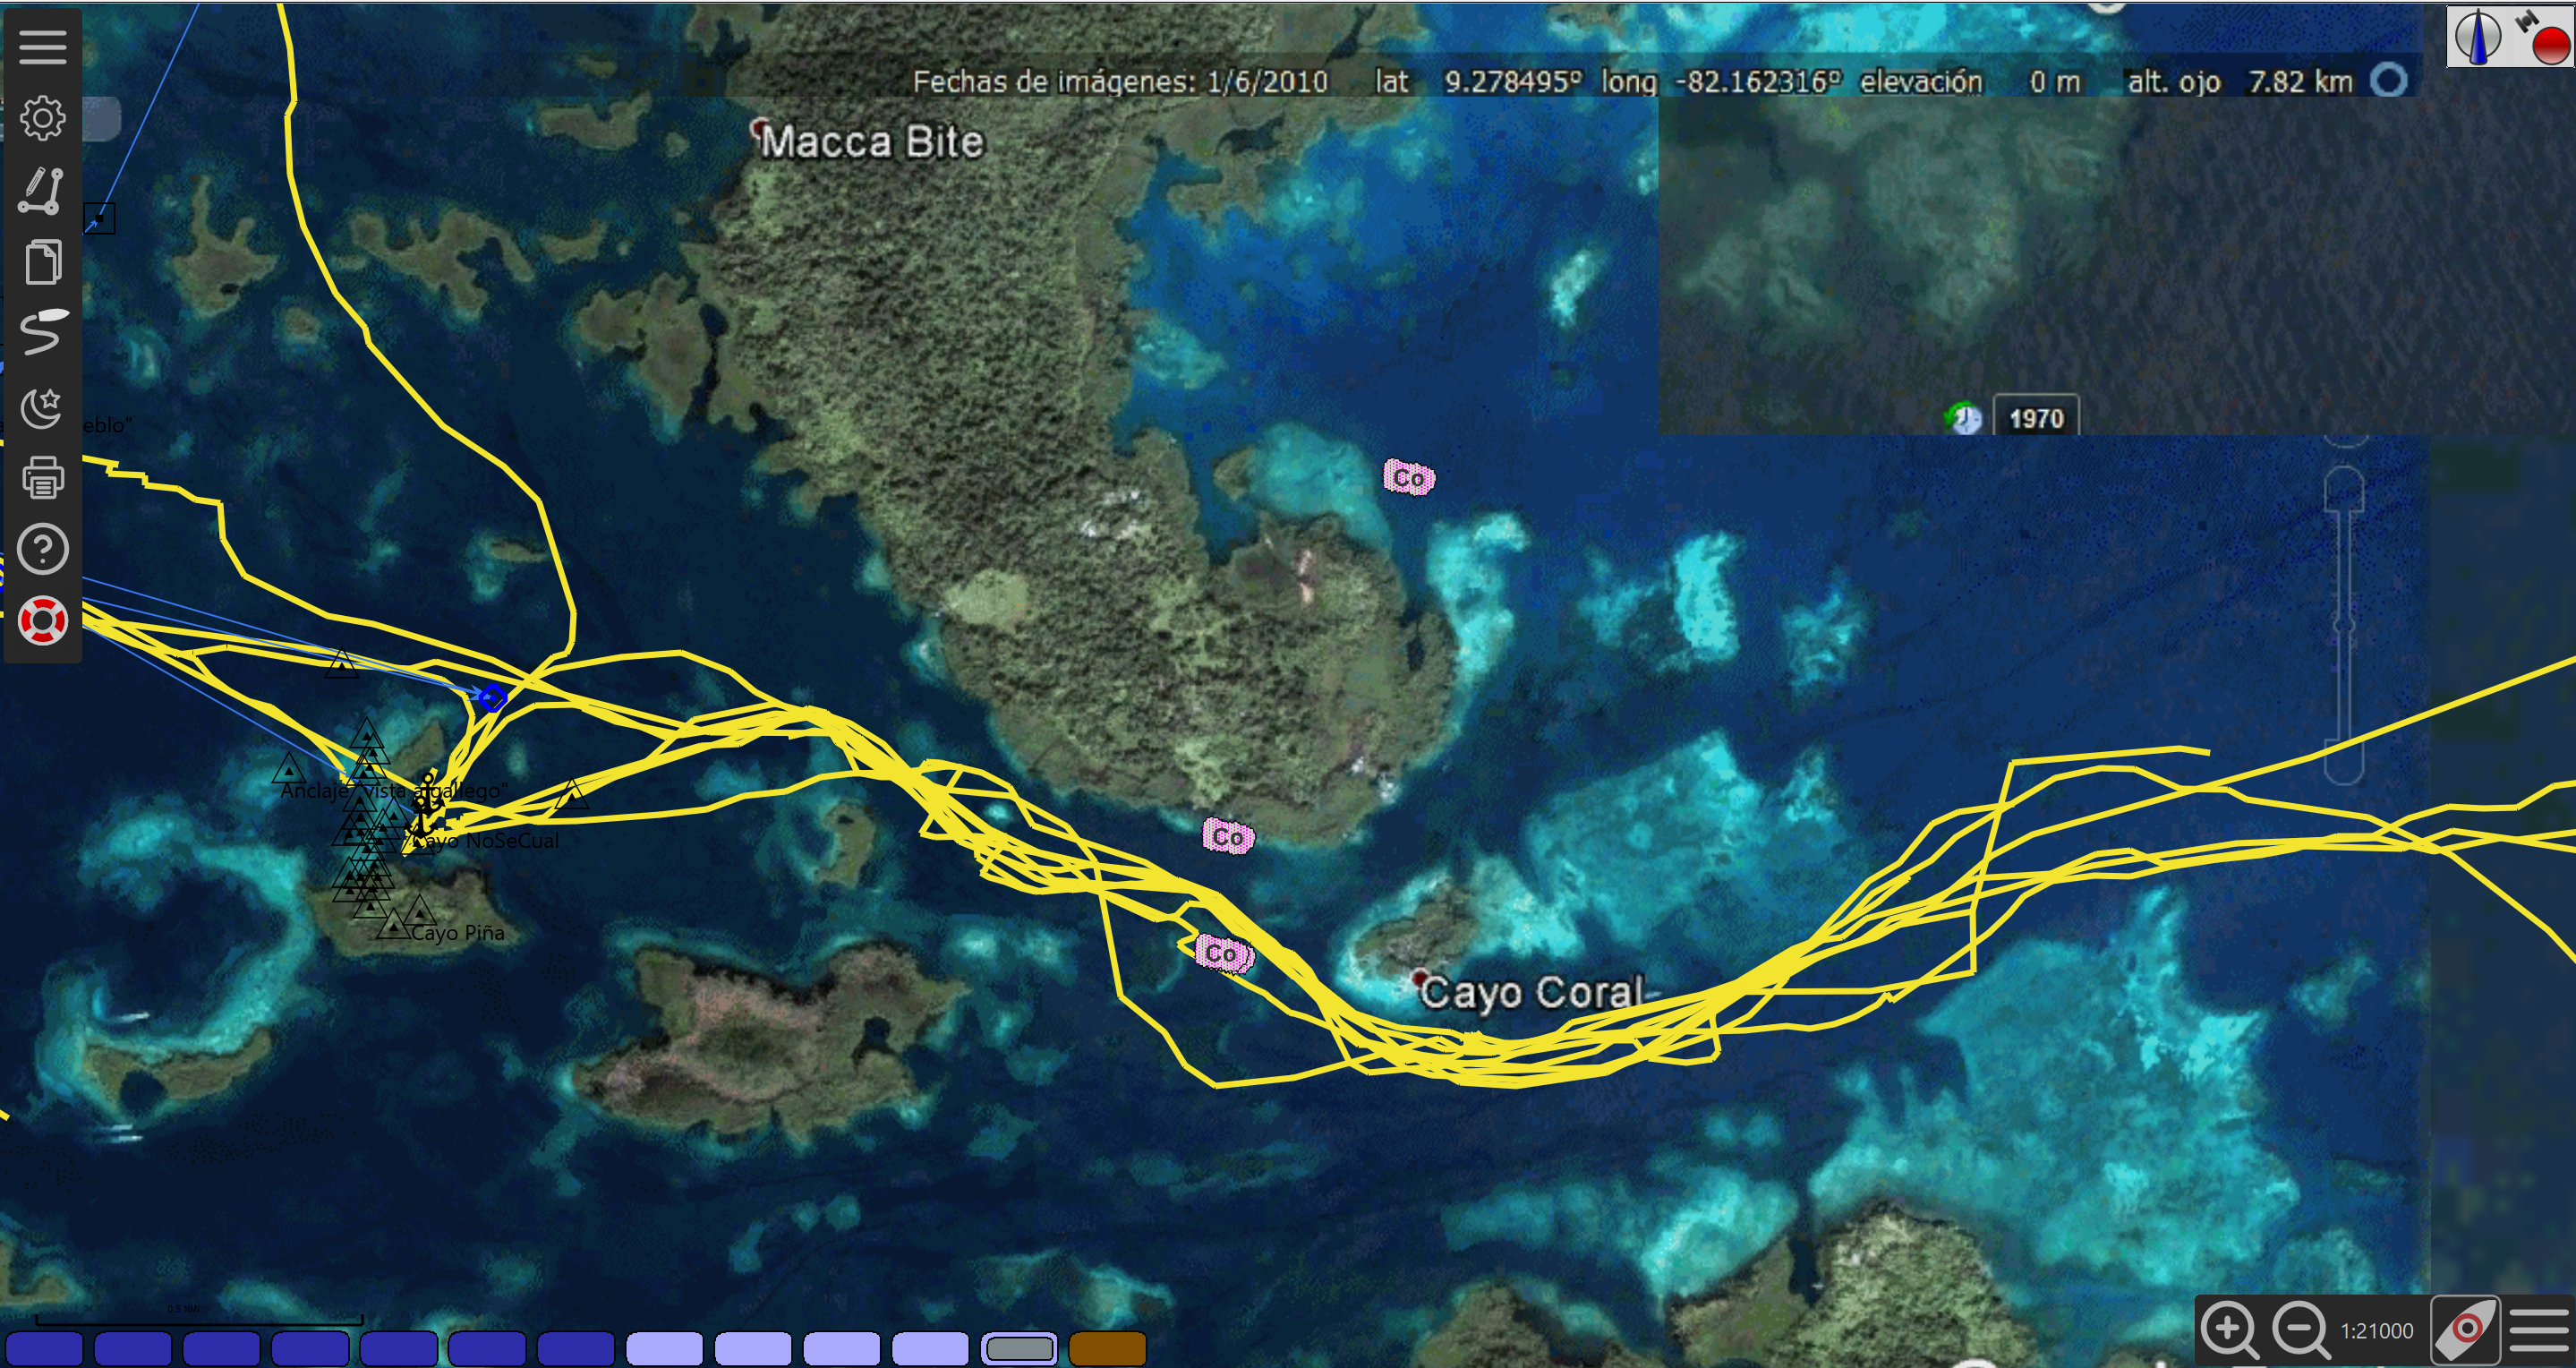Toggle auto-follow ship mode button
The image size is (2576, 1368).
click(2466, 1330)
